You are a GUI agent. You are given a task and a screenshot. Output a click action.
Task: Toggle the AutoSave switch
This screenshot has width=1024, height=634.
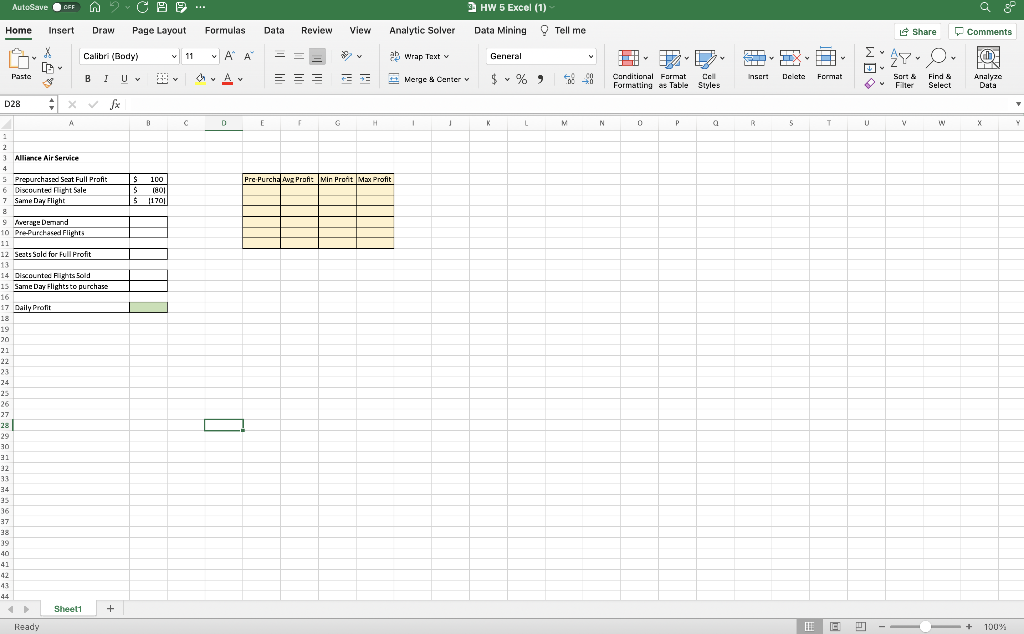pos(65,7)
